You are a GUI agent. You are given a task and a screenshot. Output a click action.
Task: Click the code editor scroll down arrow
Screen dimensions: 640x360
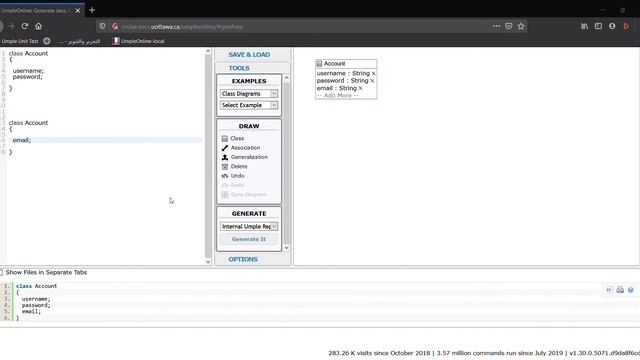[x=208, y=262]
